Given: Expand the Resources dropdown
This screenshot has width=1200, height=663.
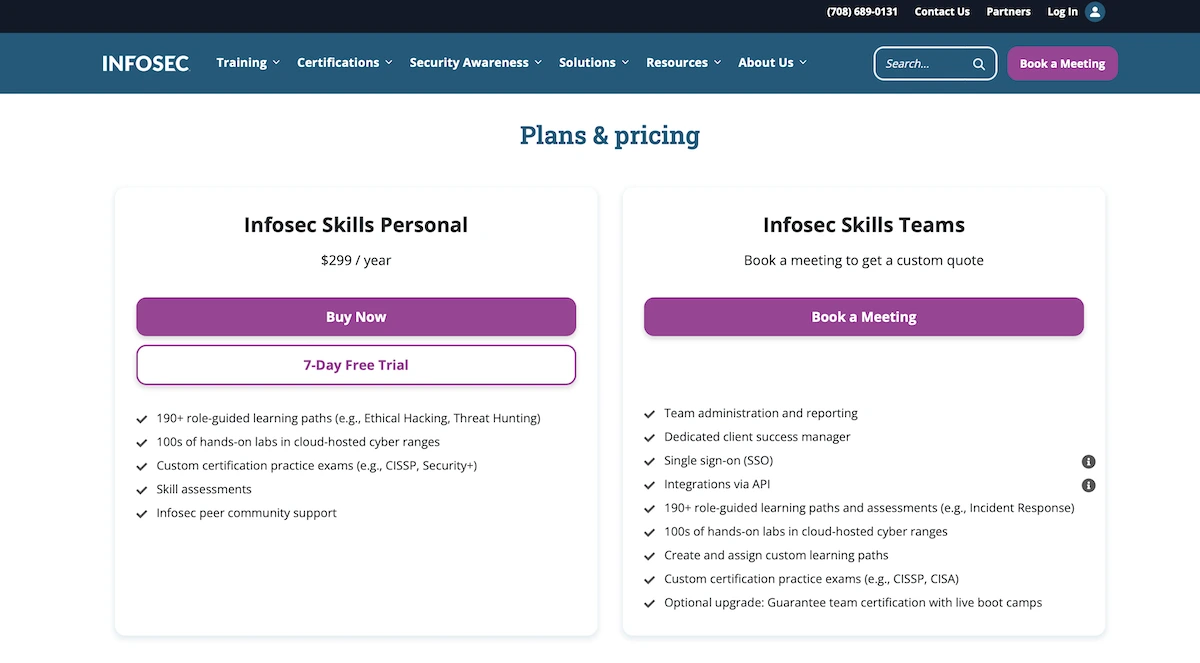Looking at the screenshot, I should (683, 62).
